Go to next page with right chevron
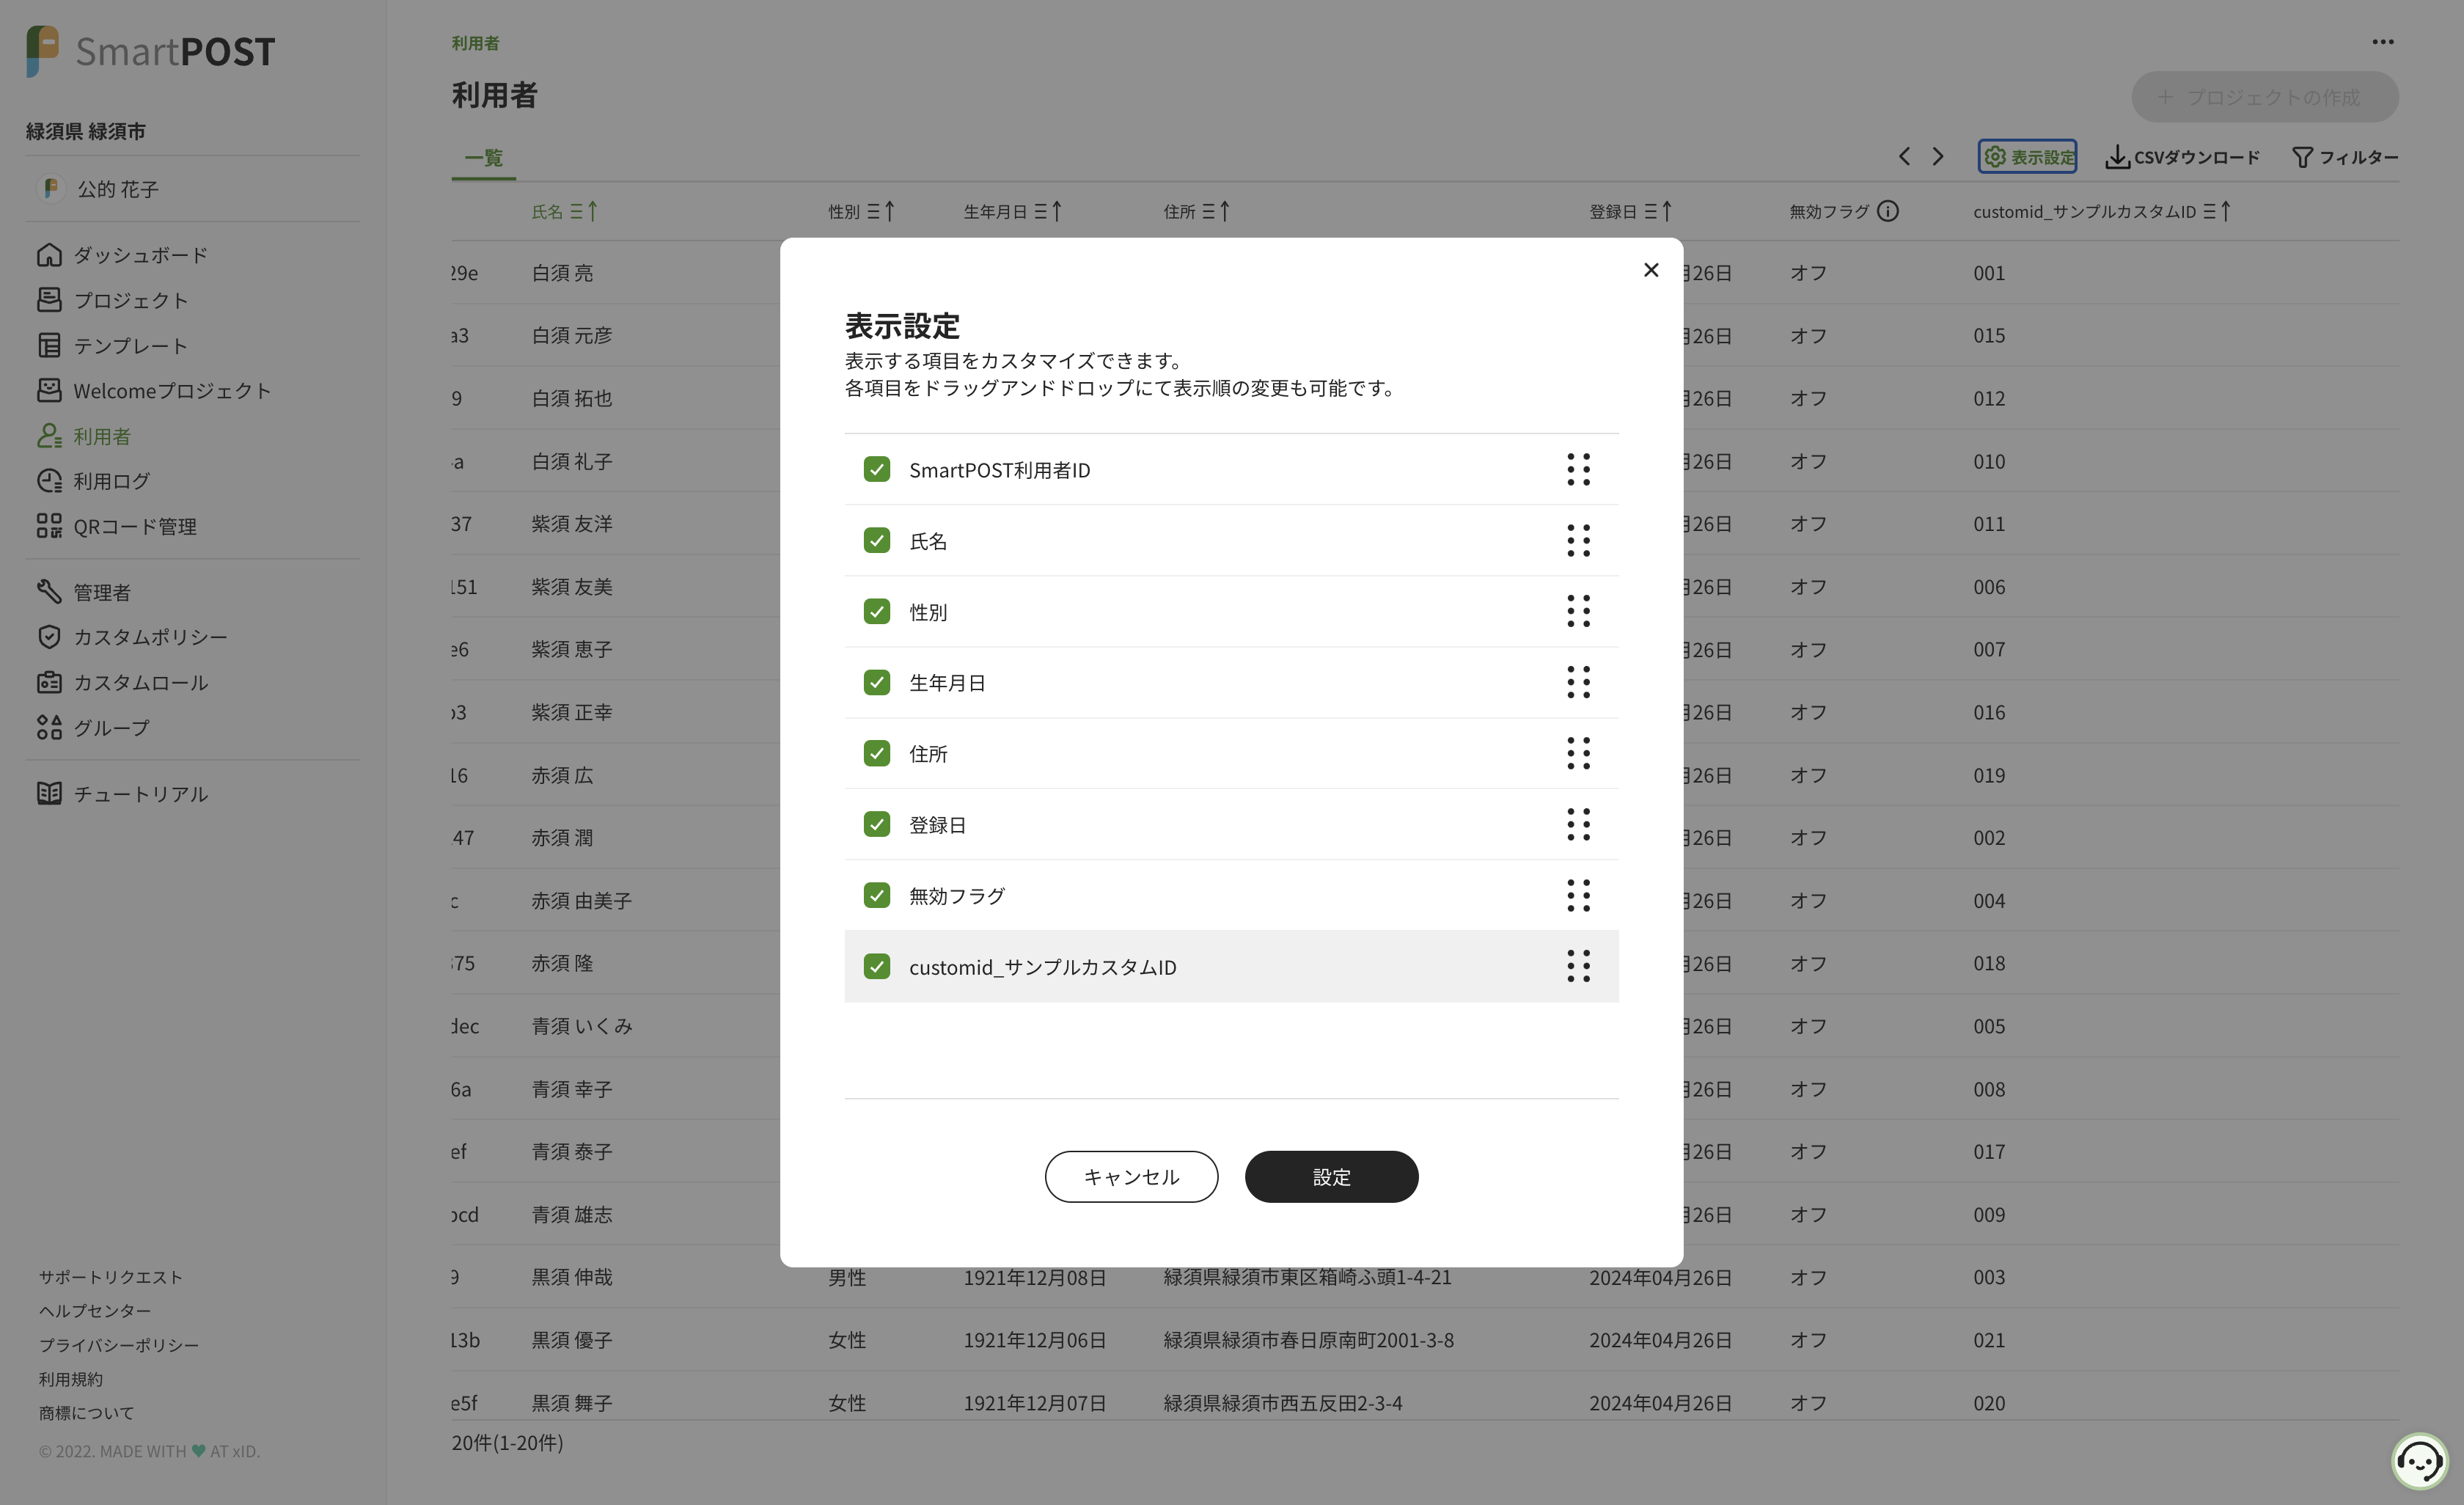This screenshot has width=2464, height=1505. pos(1938,156)
